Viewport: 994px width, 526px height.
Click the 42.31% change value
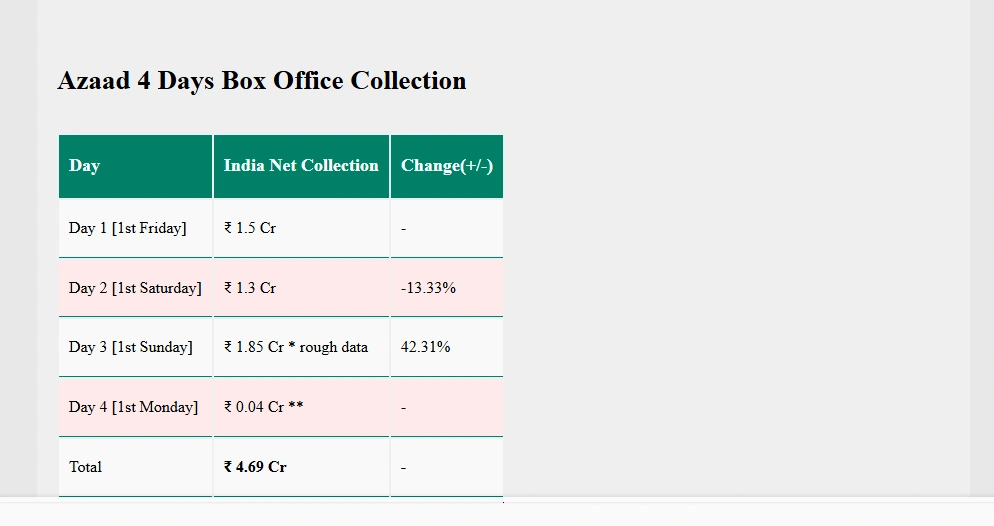425,347
